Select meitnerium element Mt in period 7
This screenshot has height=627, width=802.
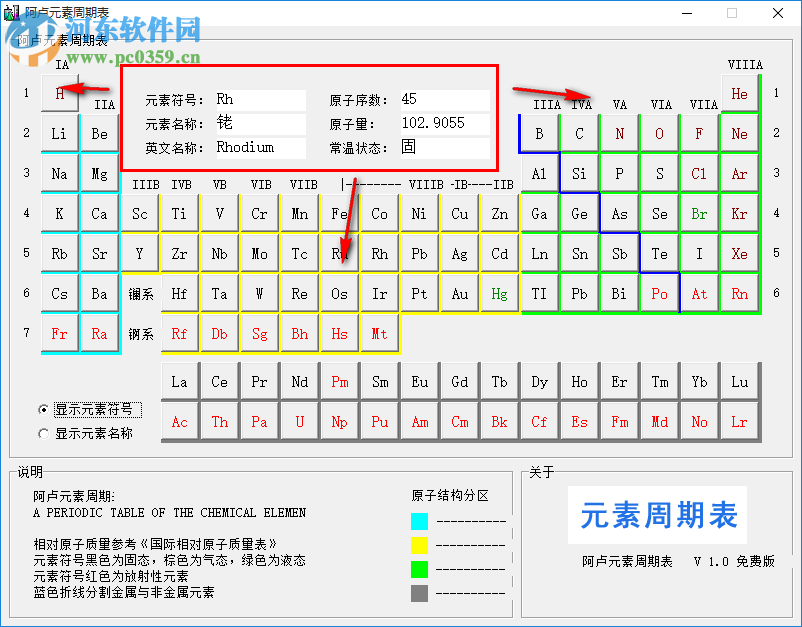(x=379, y=333)
